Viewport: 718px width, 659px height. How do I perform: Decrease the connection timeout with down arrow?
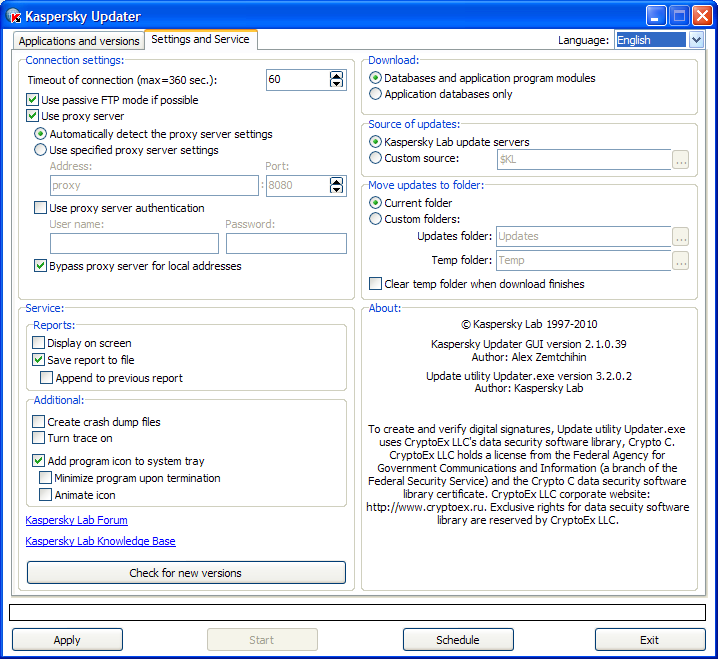pos(337,84)
